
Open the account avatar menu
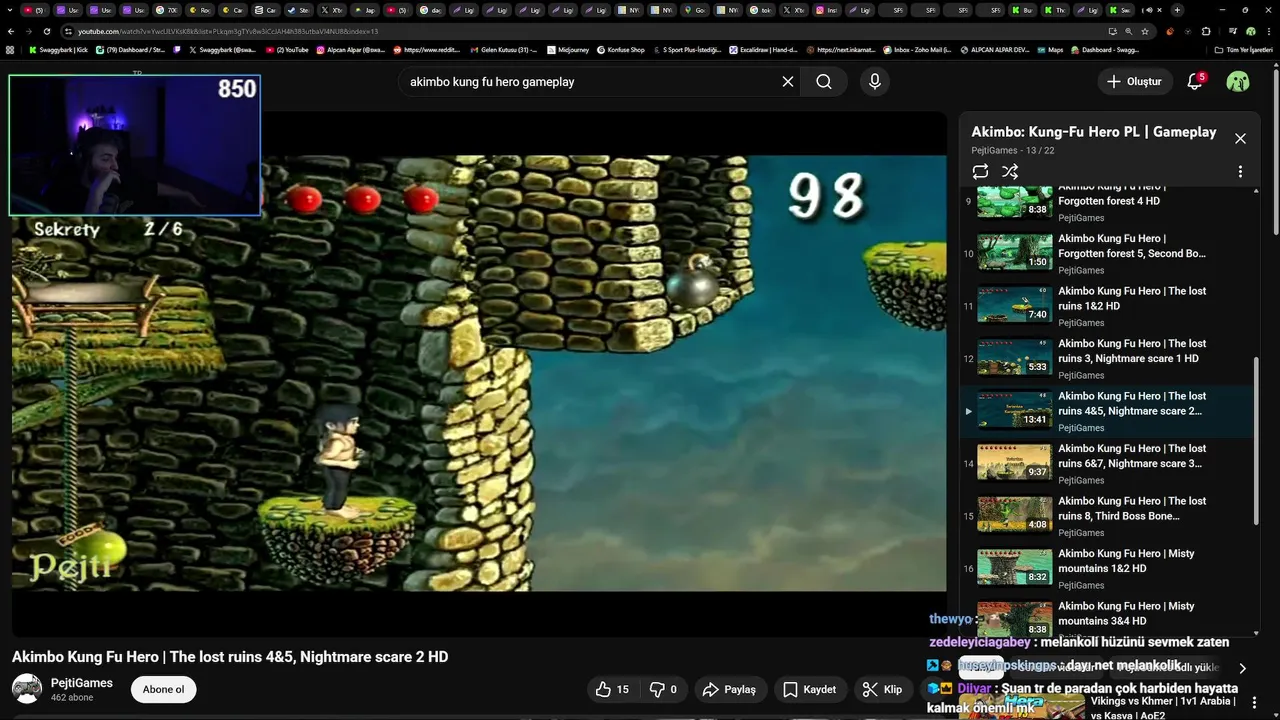(x=1238, y=82)
